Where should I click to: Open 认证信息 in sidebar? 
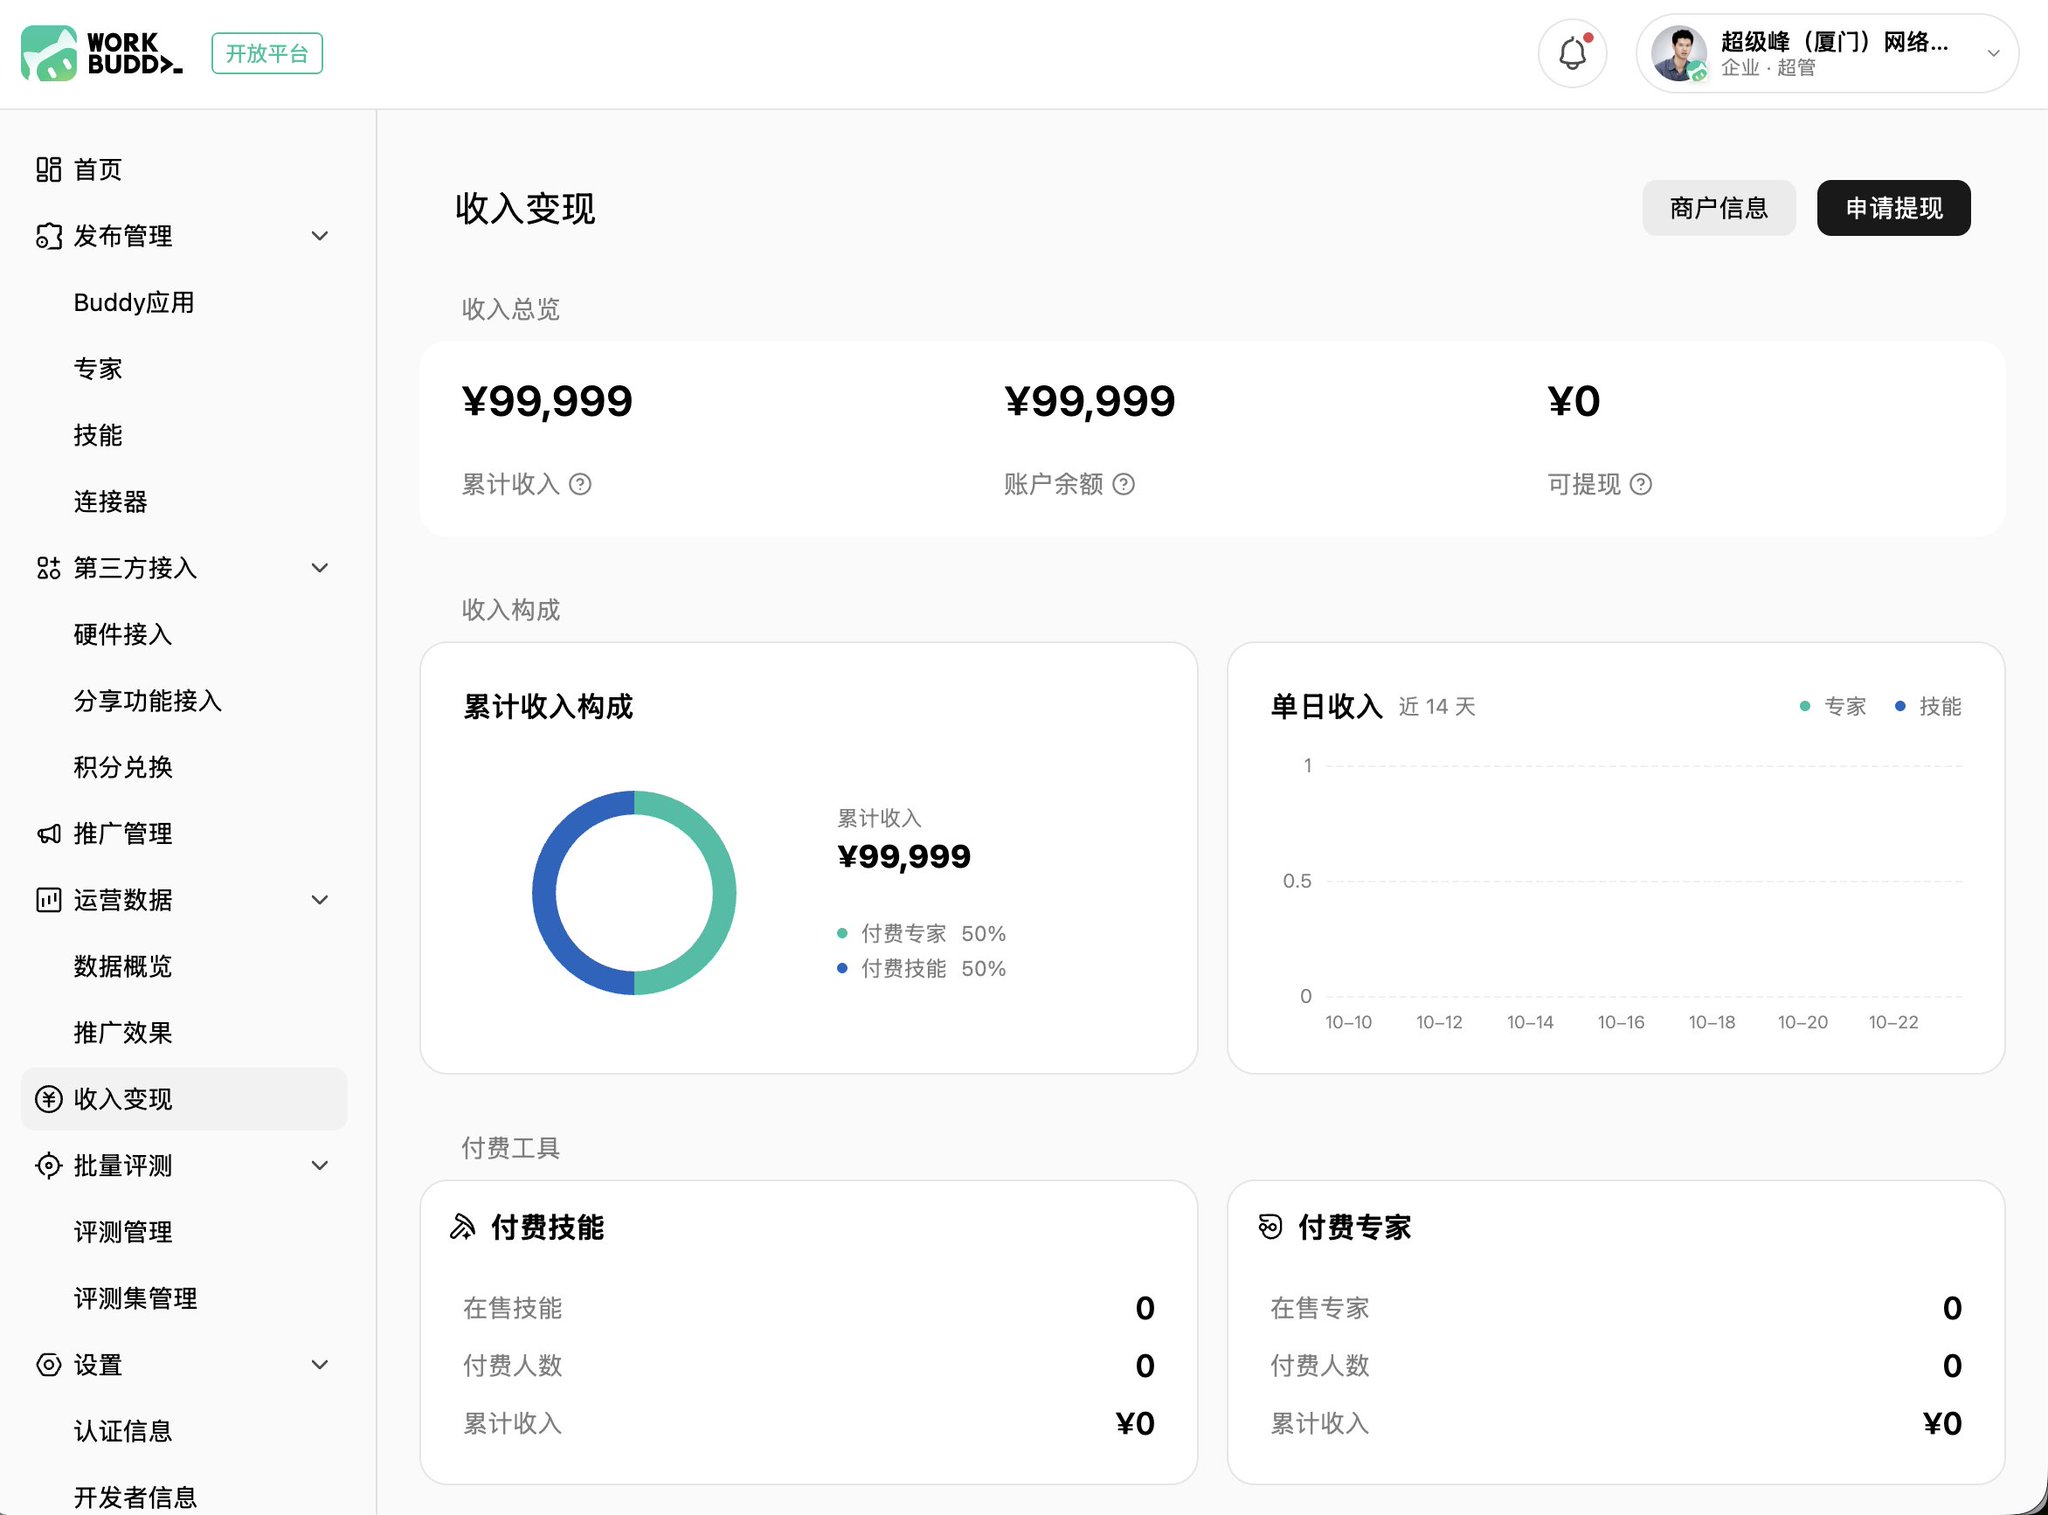(123, 1431)
